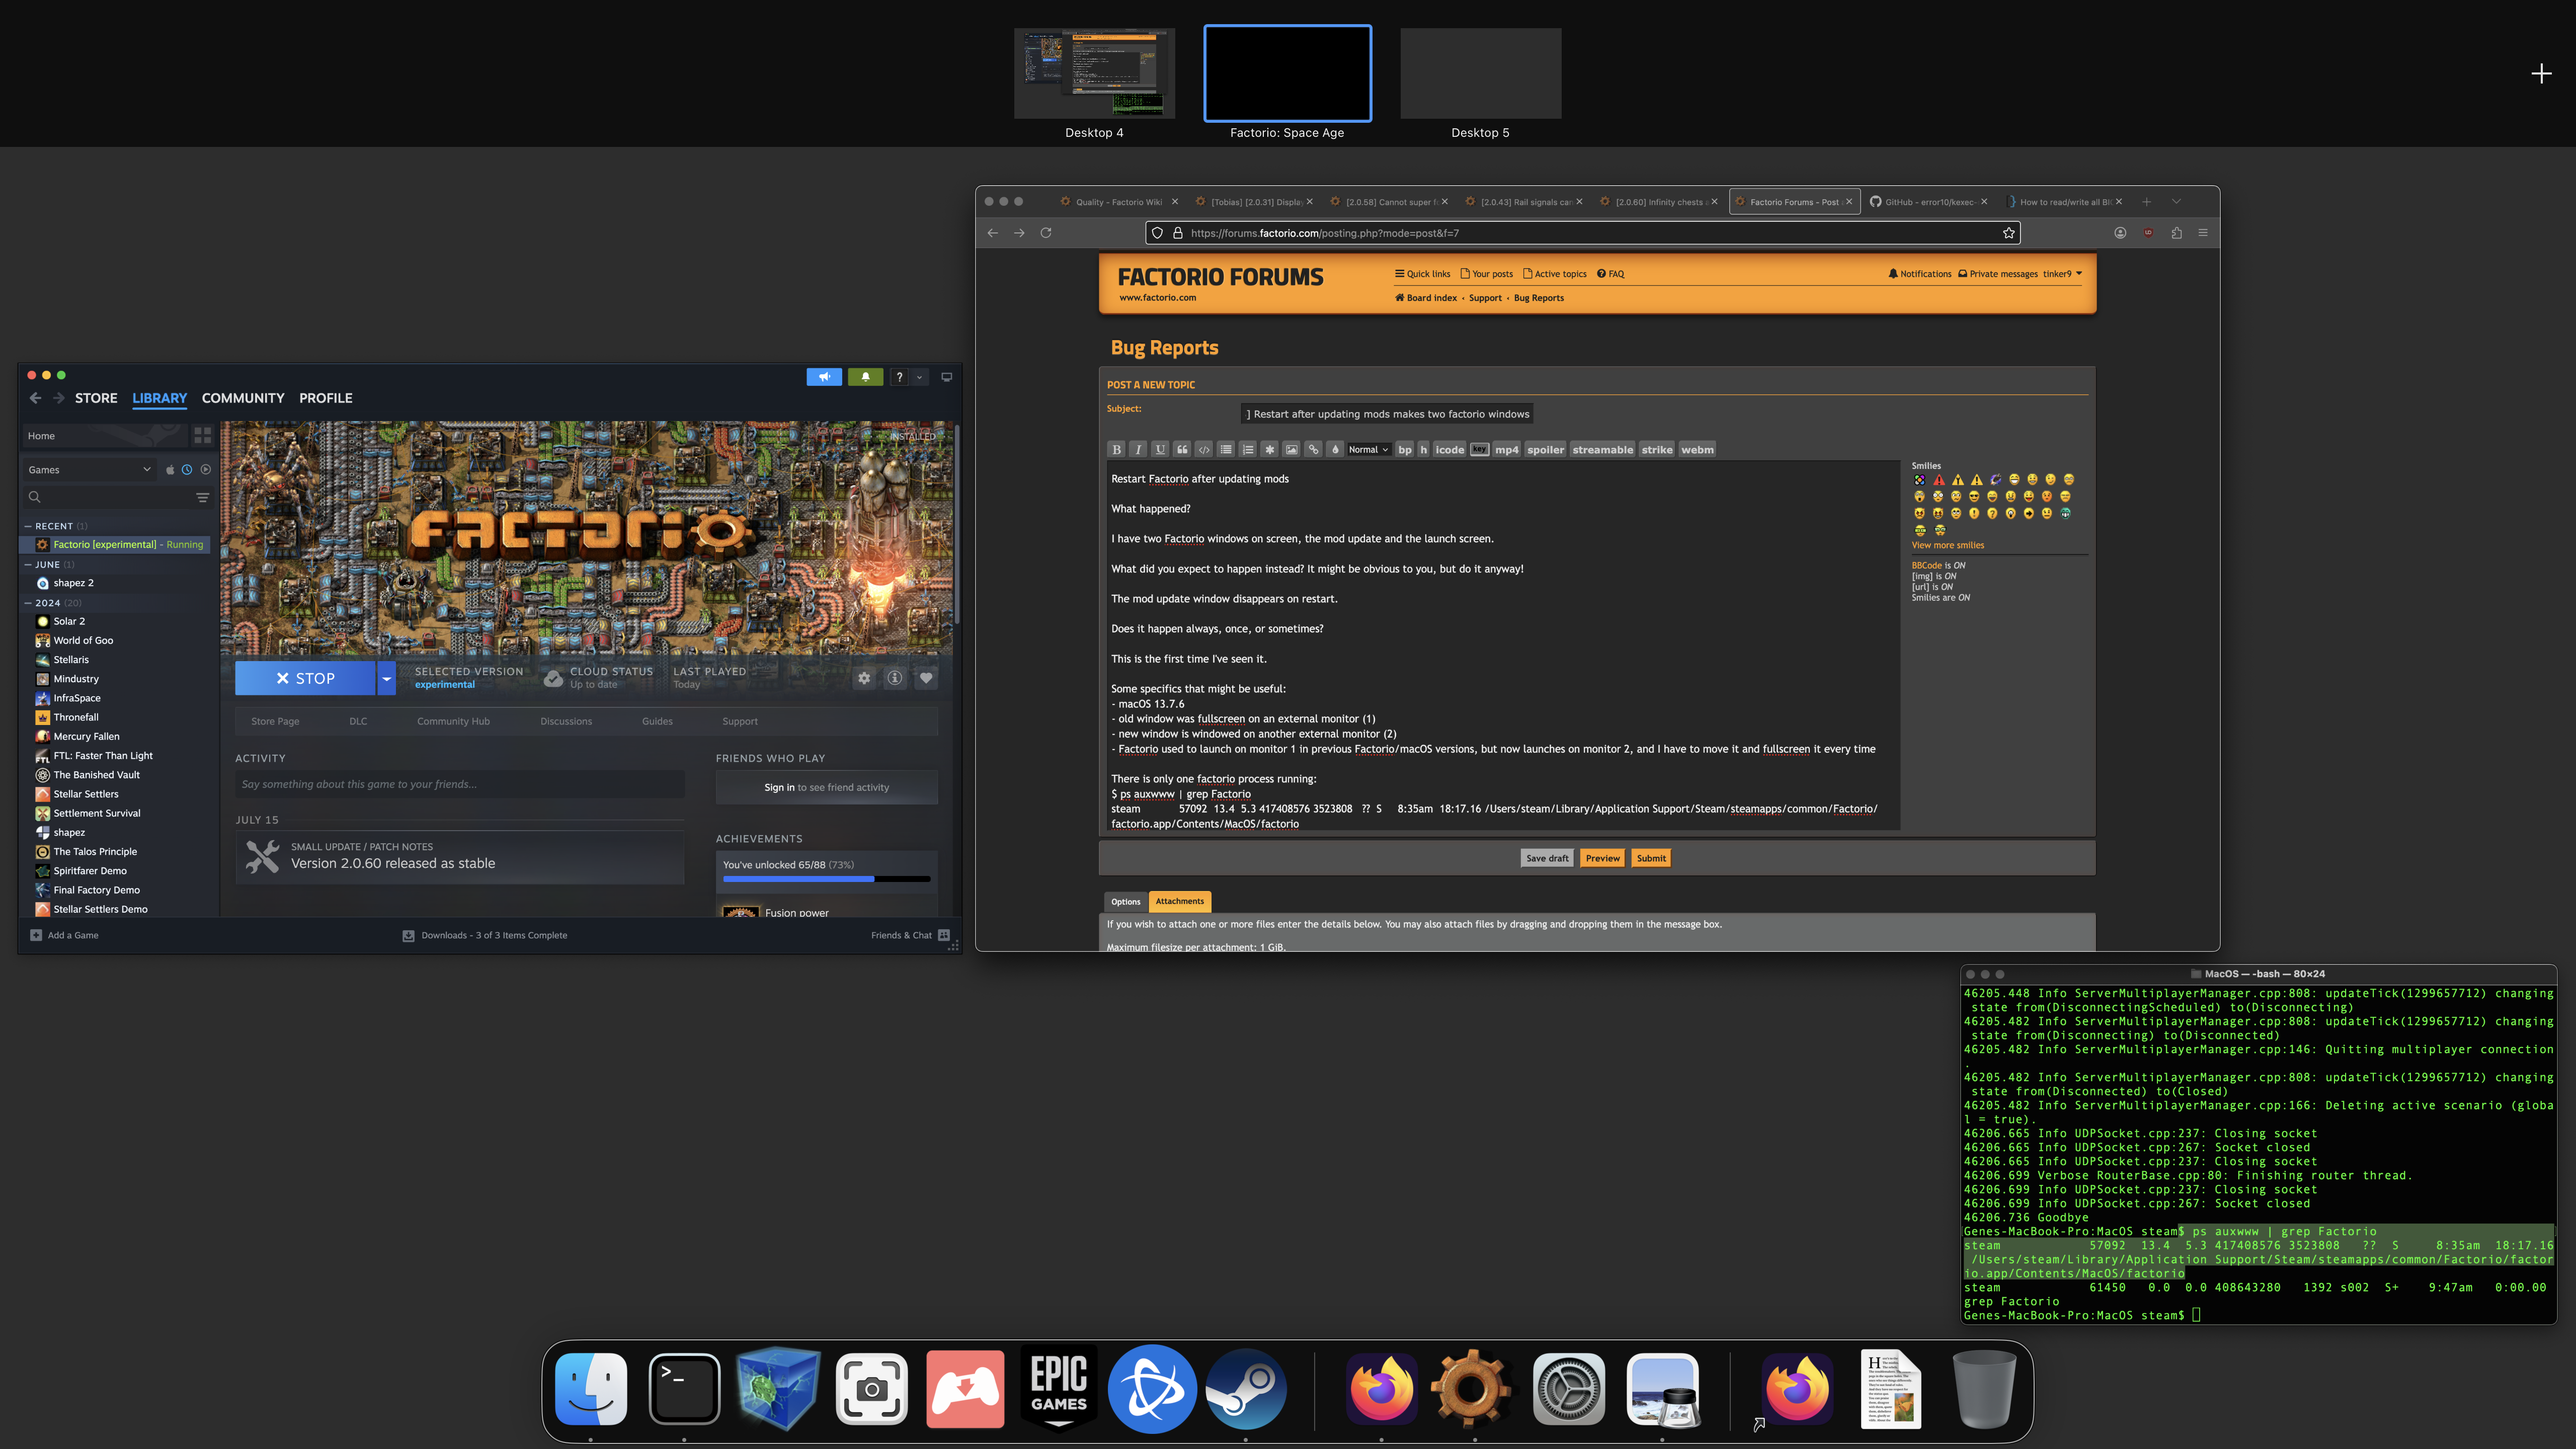Insert an ordered list in the forum editor
The height and width of the screenshot is (1449, 2576).
click(1248, 450)
